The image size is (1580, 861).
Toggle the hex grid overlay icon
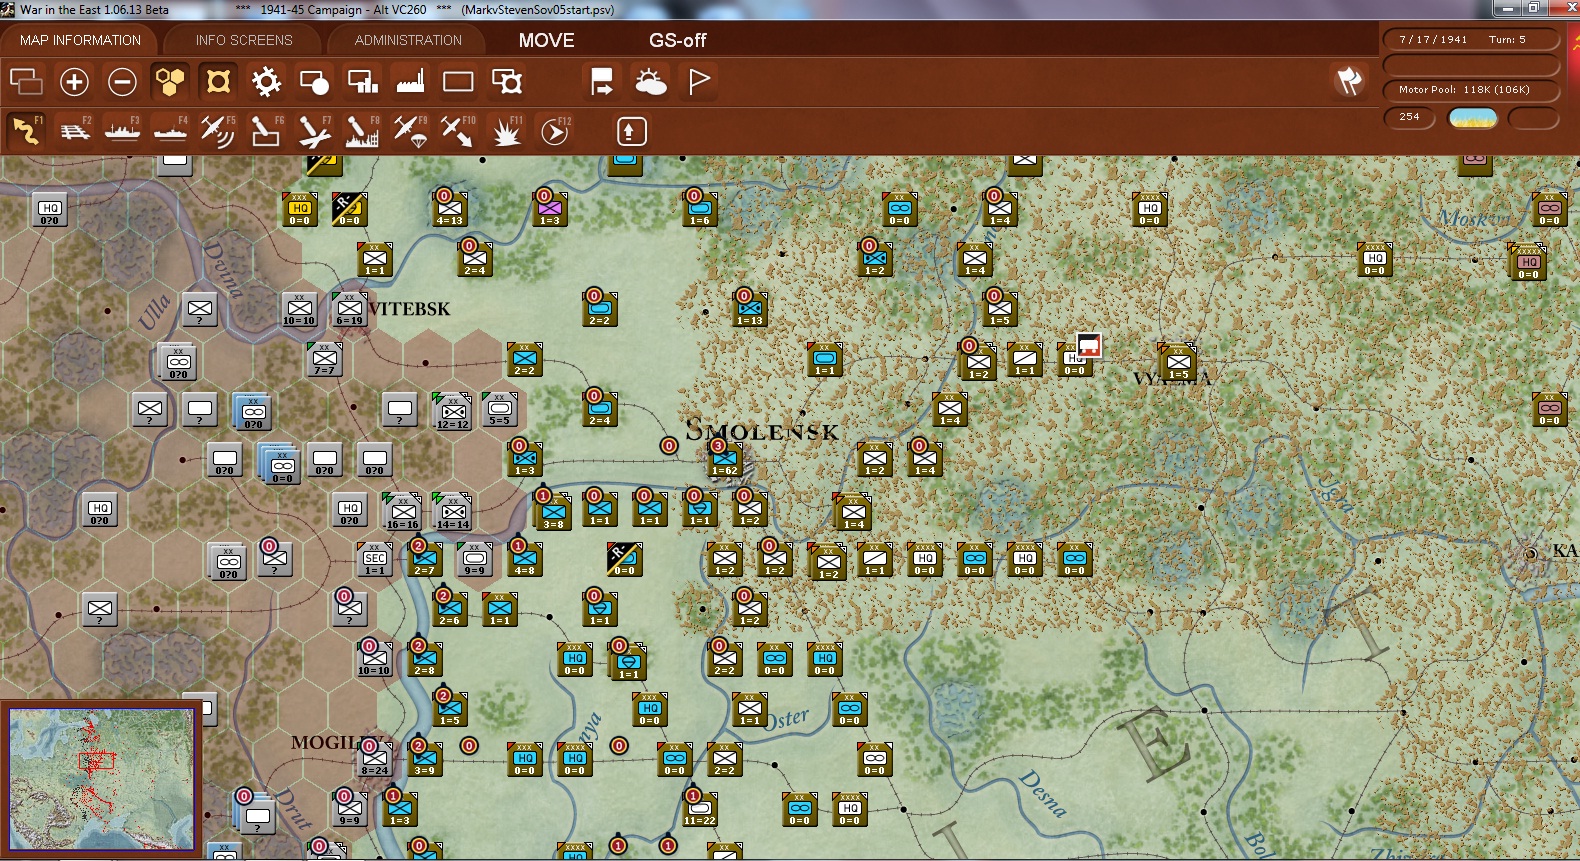click(170, 82)
